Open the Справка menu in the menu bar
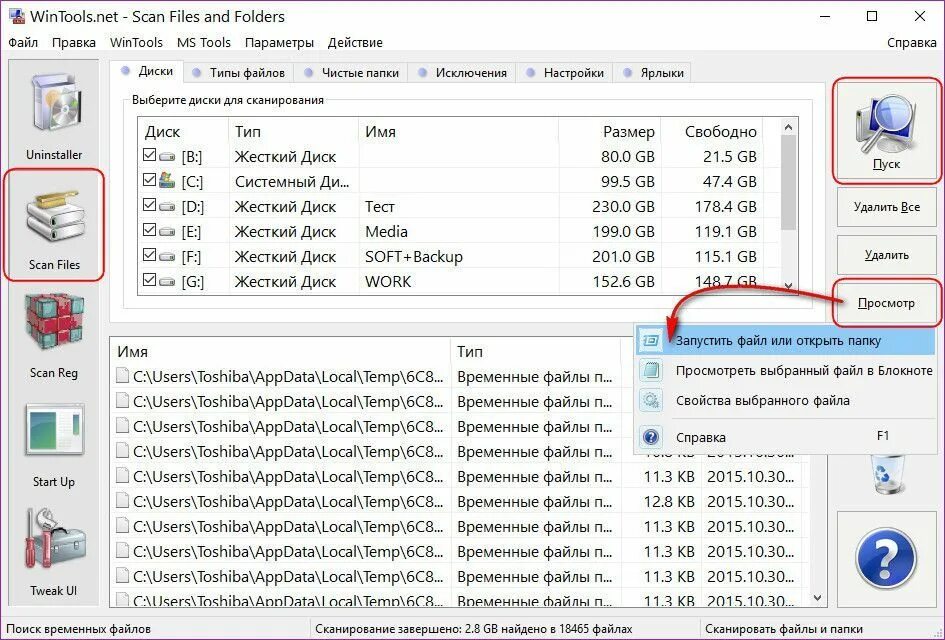Viewport: 945px width, 640px height. click(x=911, y=42)
